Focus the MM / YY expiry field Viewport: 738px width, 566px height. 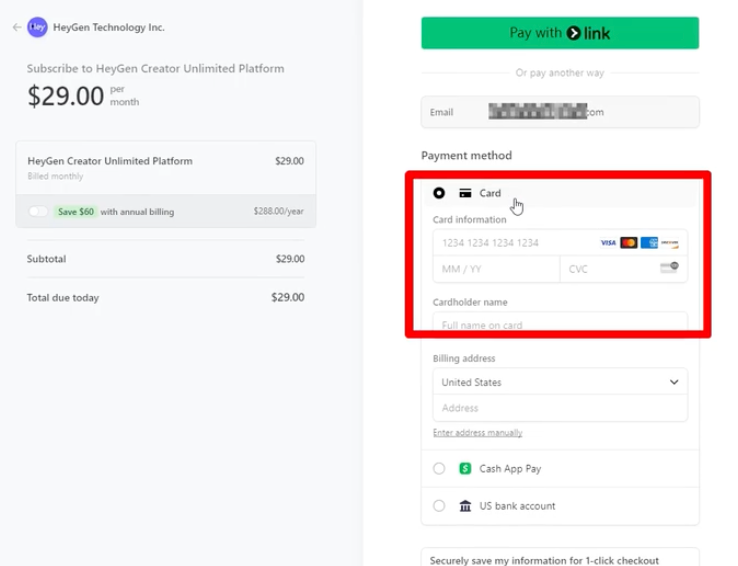[497, 269]
